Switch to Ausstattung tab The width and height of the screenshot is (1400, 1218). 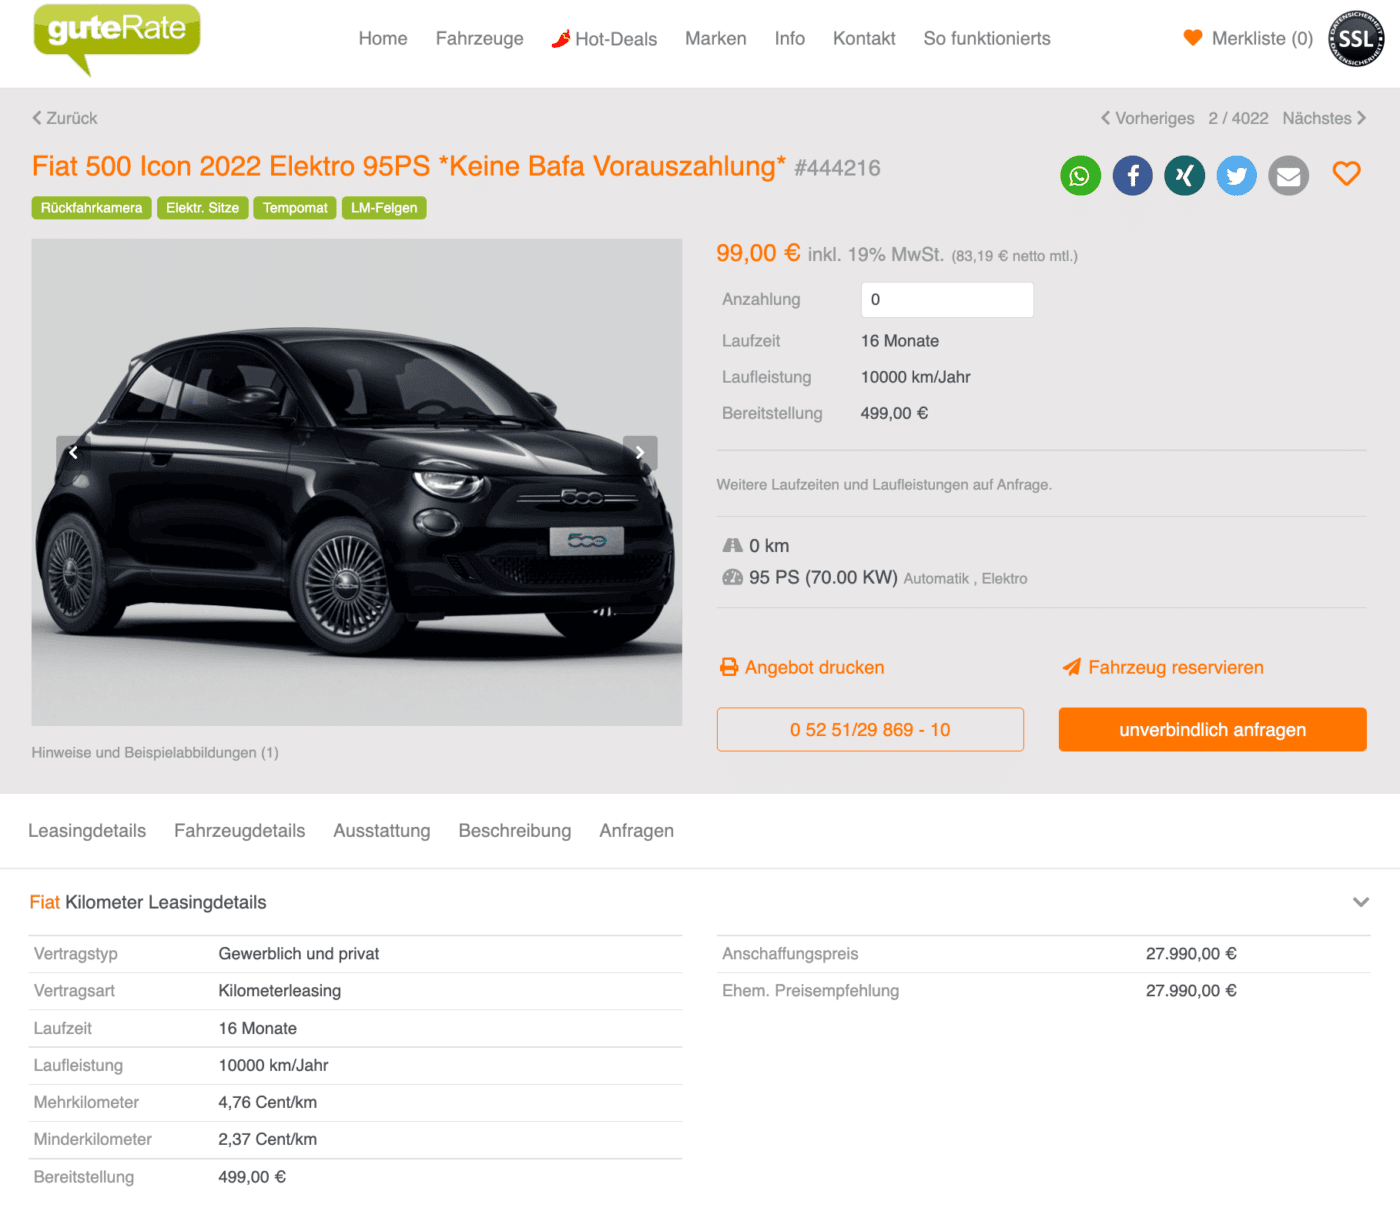382,831
